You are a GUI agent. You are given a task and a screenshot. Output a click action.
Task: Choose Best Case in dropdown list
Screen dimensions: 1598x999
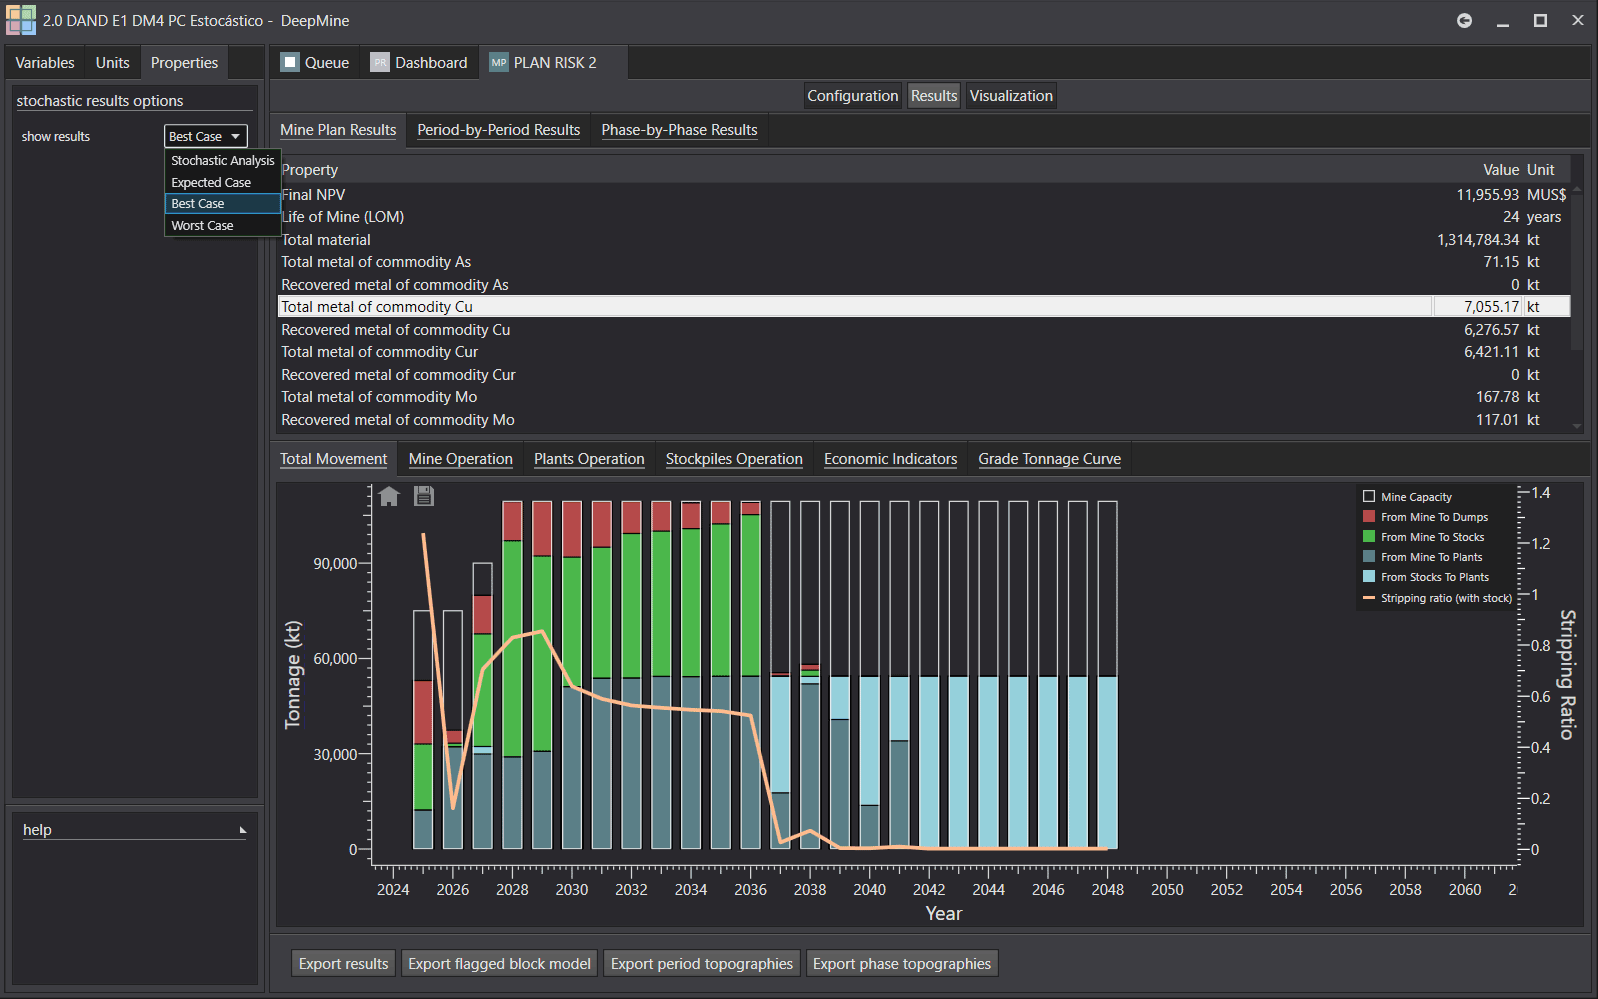tap(222, 203)
